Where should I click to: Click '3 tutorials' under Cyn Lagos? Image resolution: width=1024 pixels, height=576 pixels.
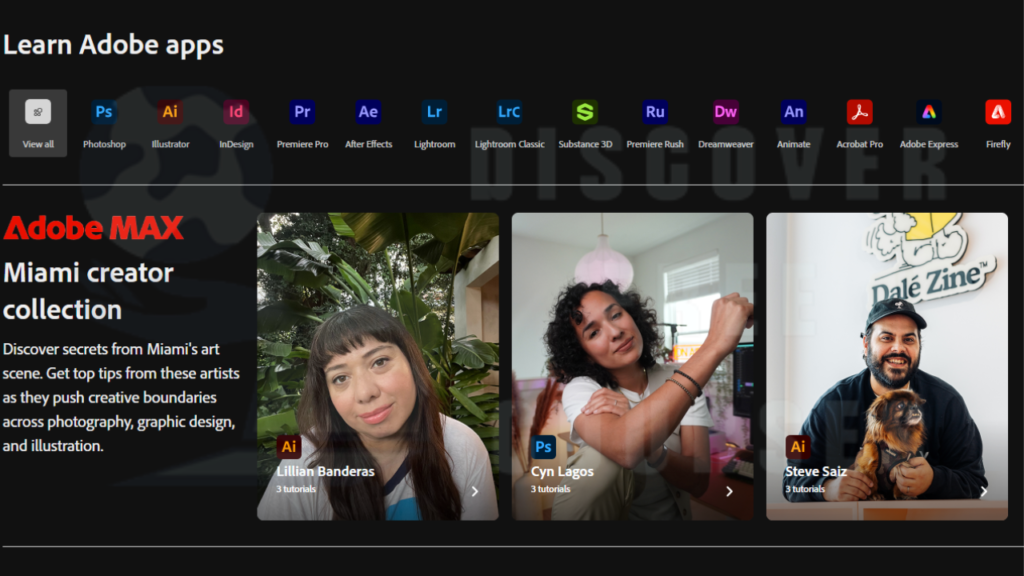(x=551, y=489)
